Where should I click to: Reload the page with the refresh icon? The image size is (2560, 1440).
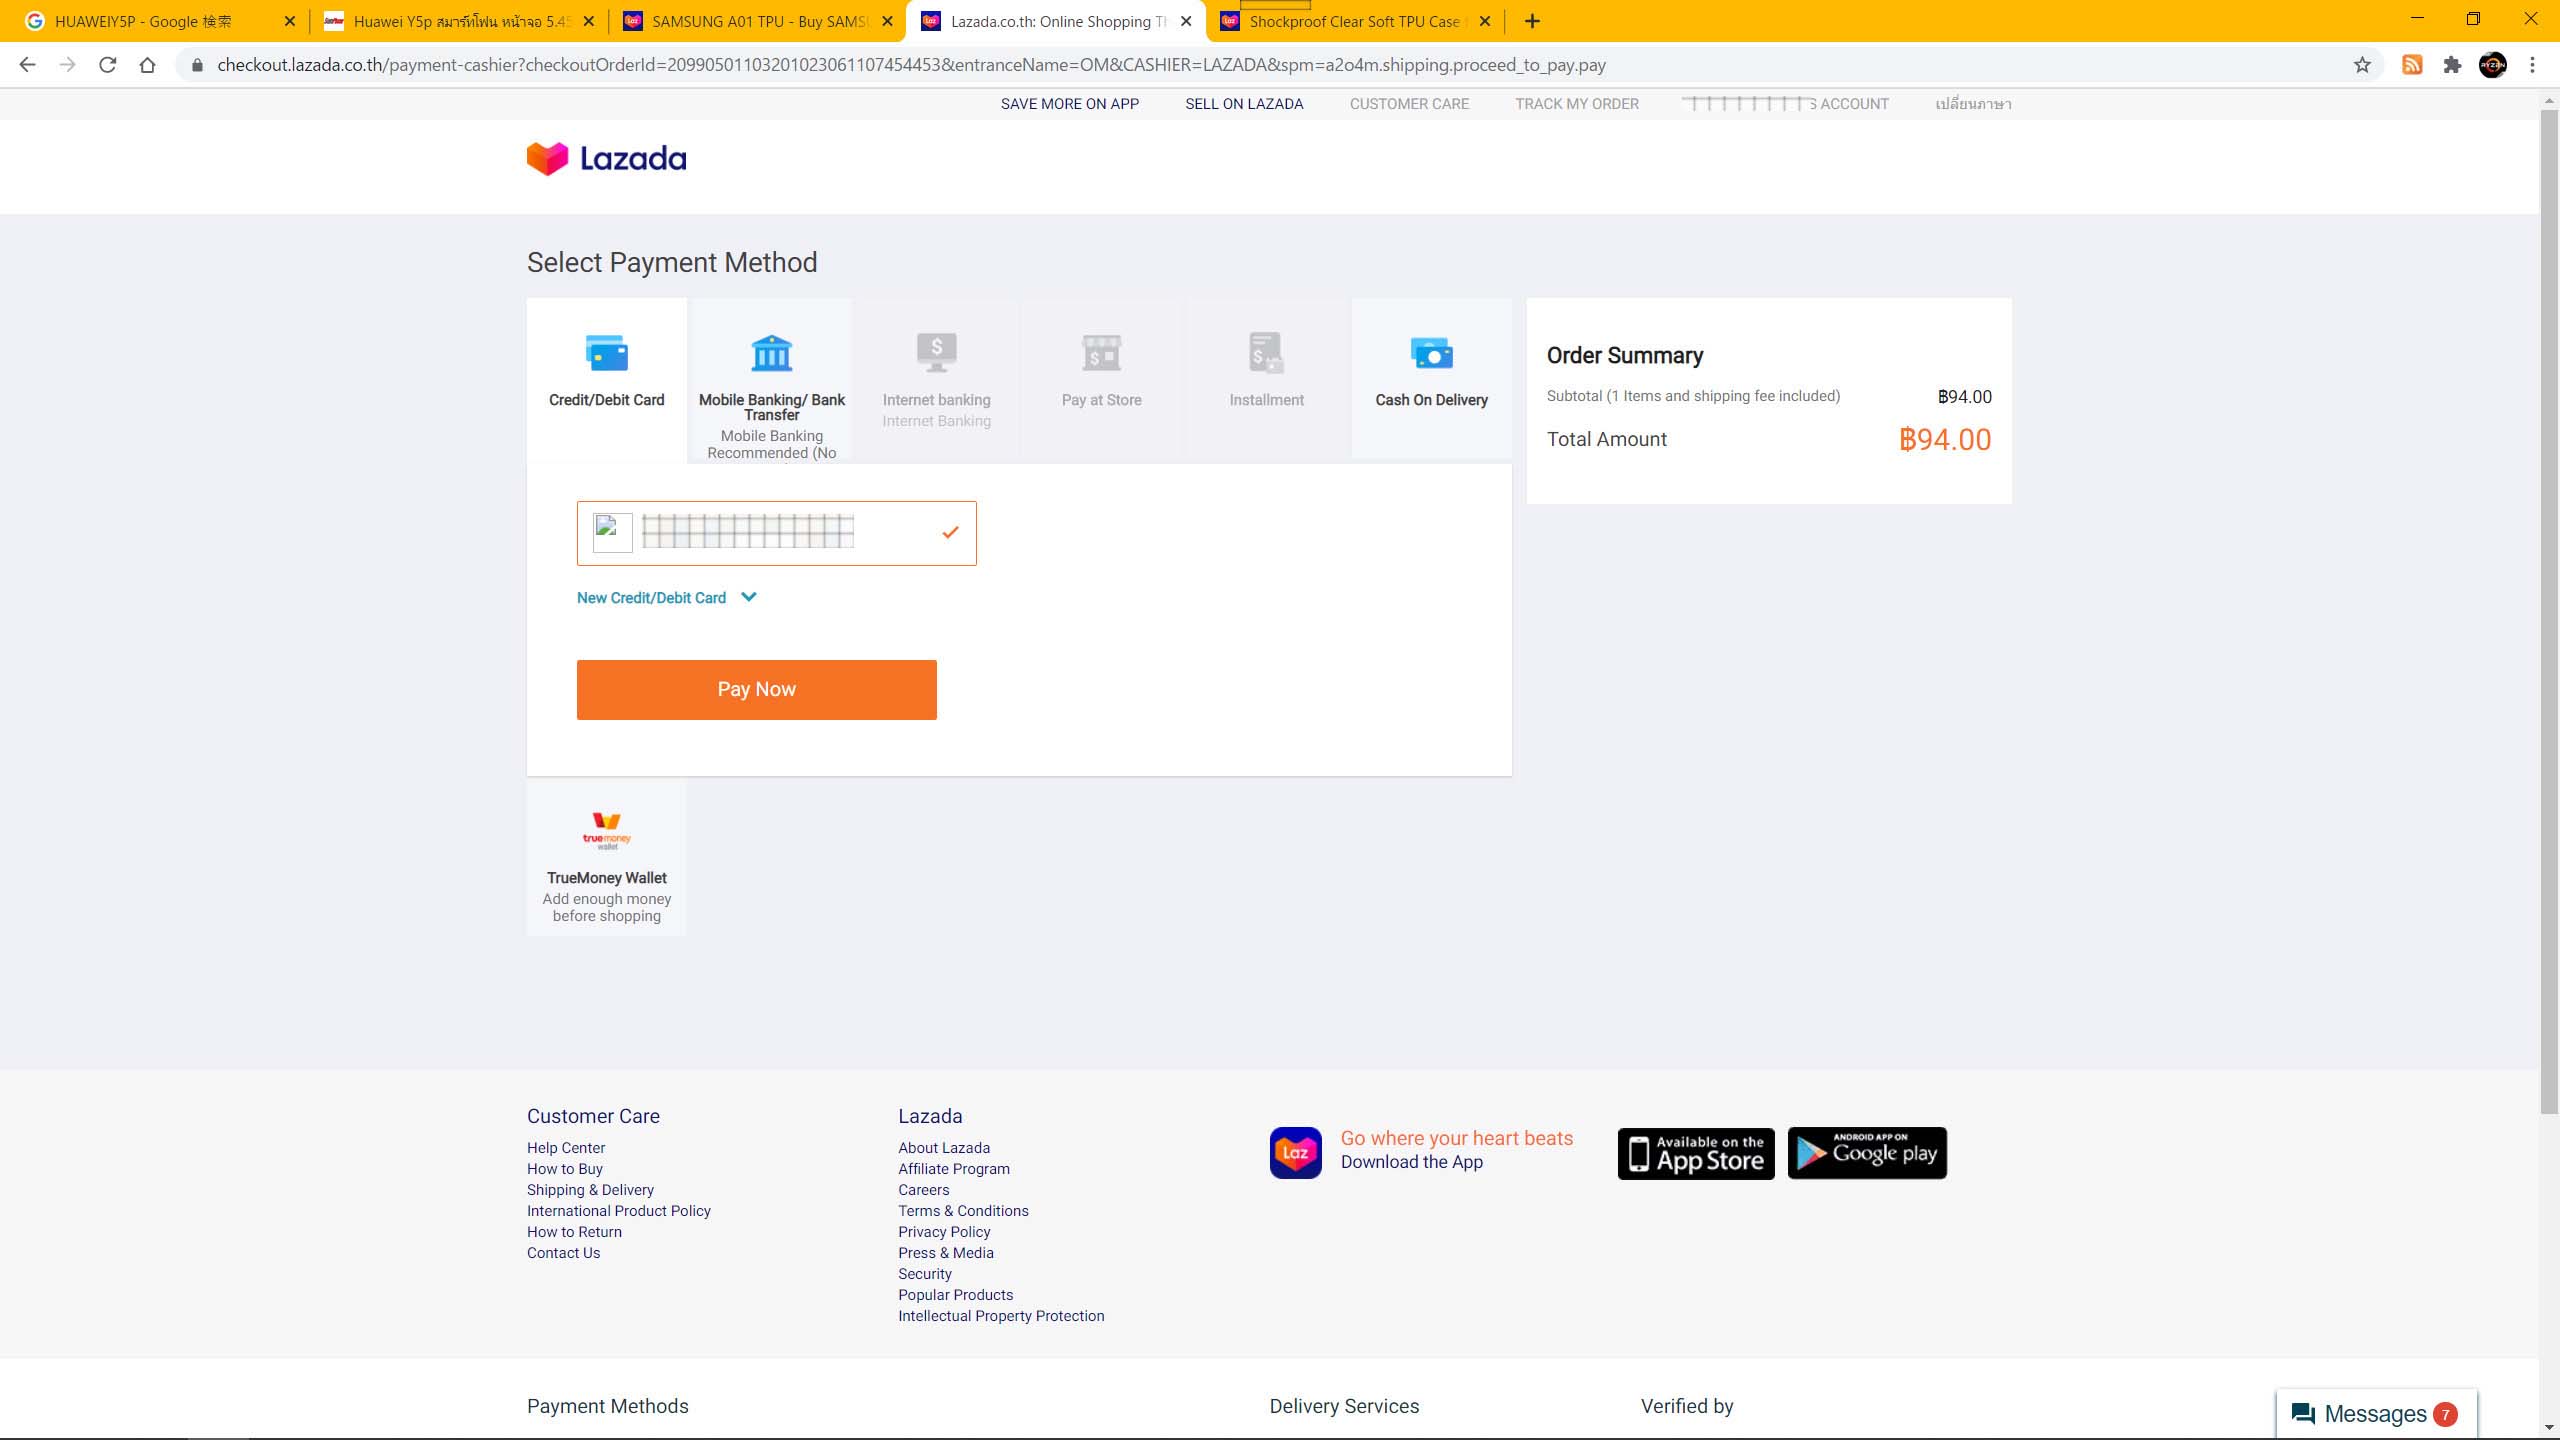click(107, 65)
